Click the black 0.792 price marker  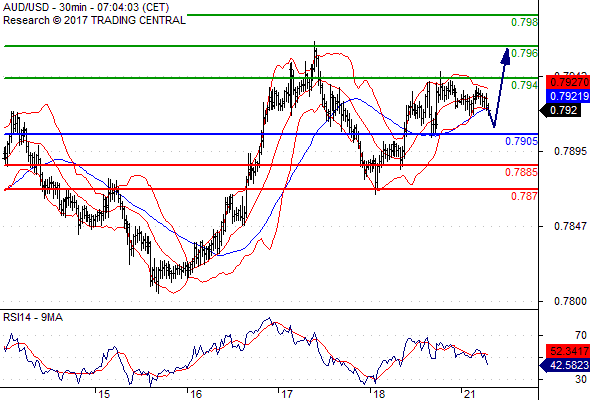pos(561,111)
